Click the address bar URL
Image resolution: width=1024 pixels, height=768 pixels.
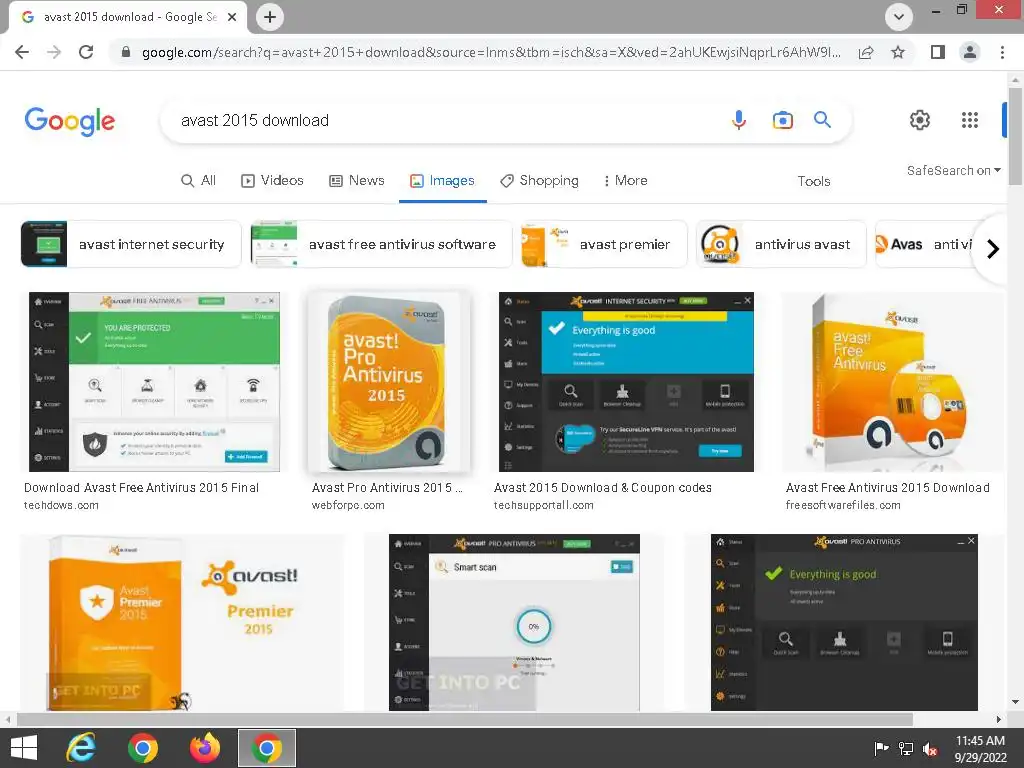point(491,52)
